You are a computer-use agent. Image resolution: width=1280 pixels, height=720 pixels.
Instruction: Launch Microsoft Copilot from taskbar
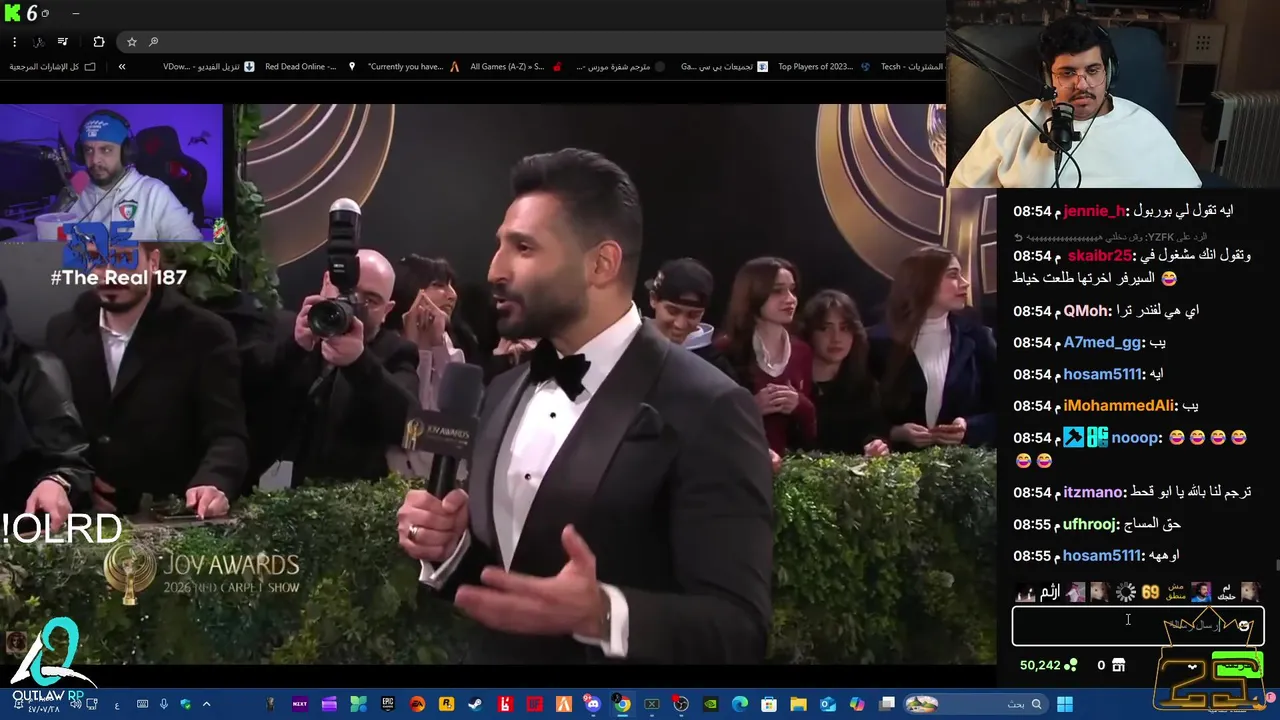coord(857,704)
